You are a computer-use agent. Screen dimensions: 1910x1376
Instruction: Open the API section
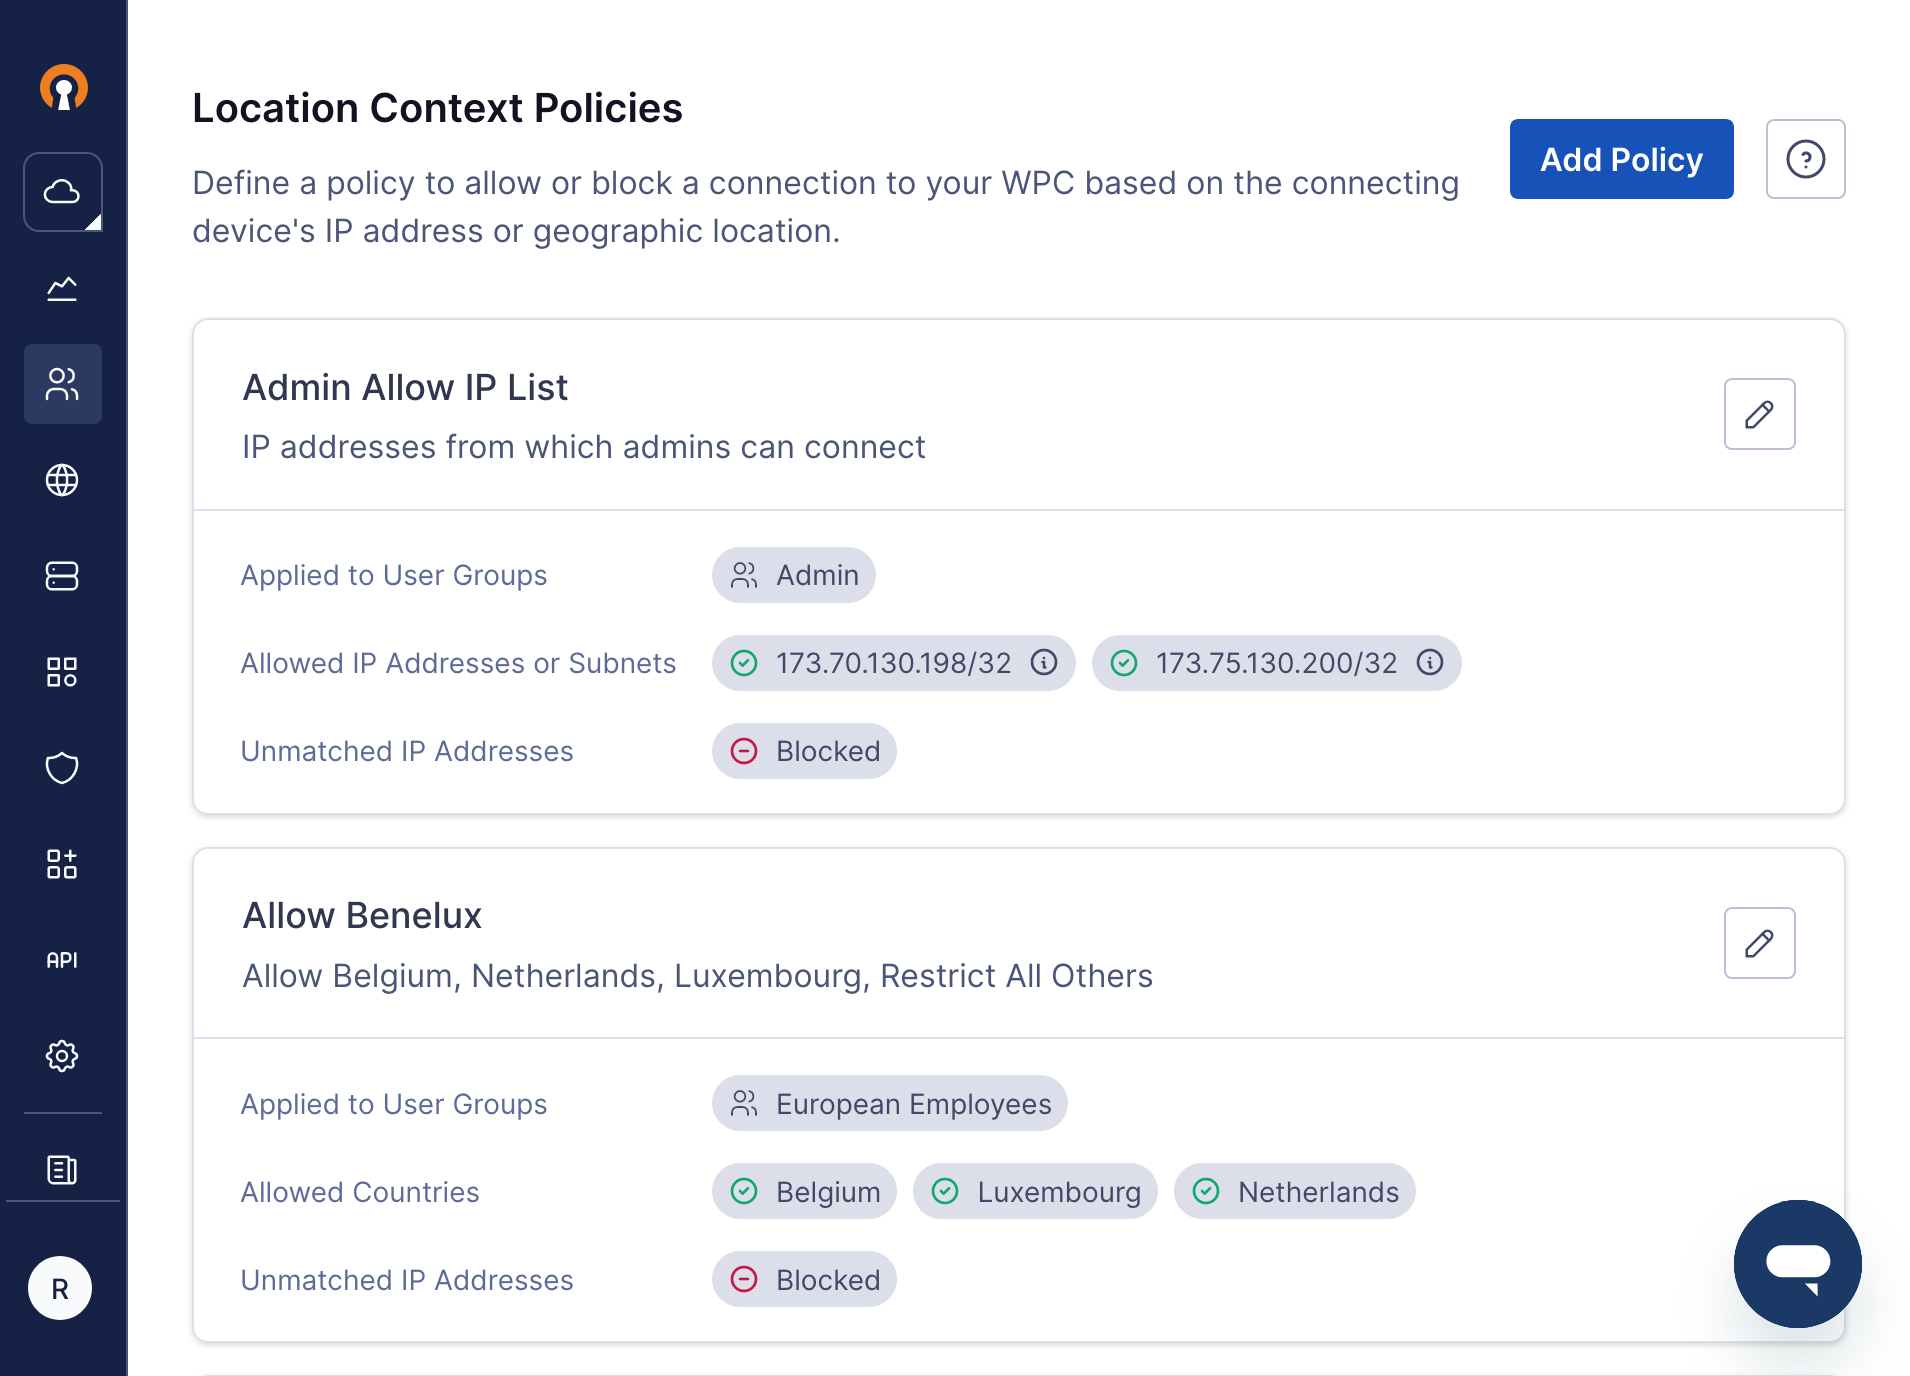62,960
